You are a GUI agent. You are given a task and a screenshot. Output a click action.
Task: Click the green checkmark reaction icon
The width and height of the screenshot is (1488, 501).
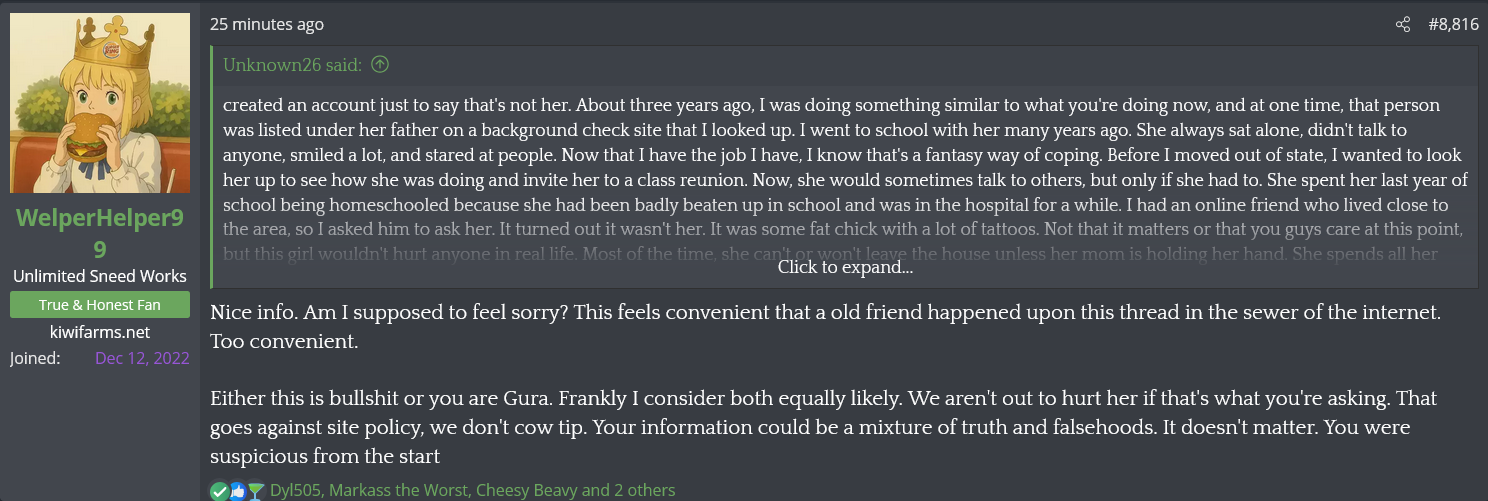(x=220, y=491)
